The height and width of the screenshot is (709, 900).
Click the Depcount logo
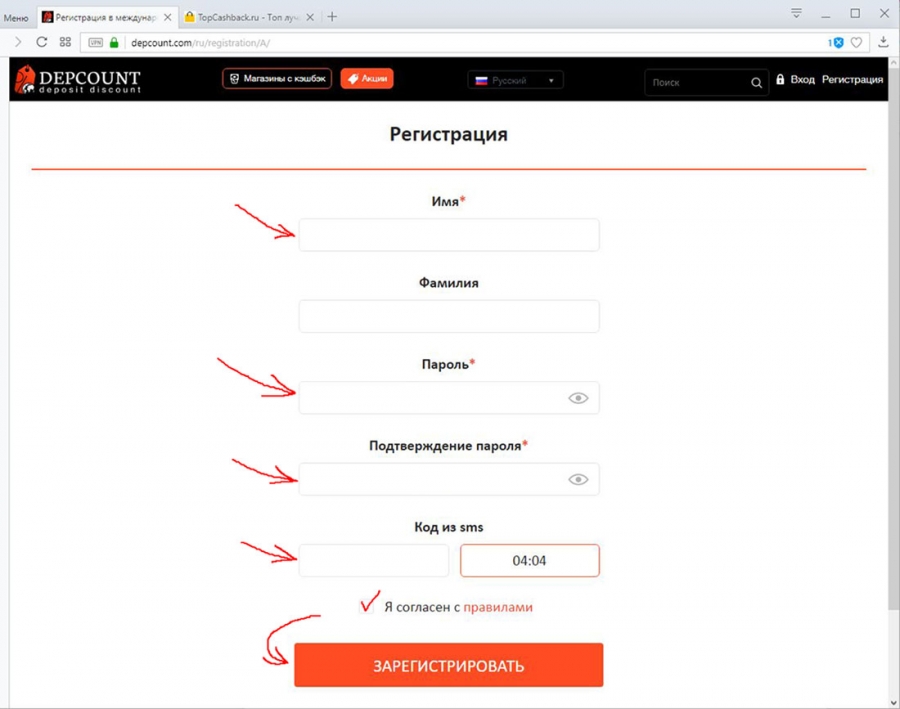coord(78,80)
